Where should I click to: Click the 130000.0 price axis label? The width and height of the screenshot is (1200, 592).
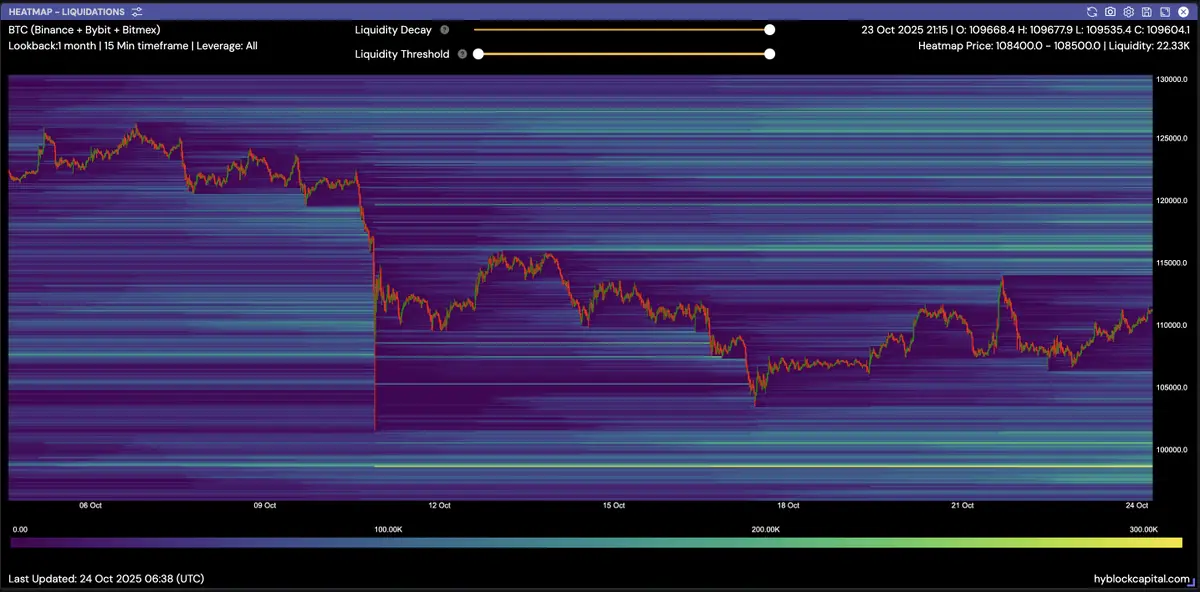[1174, 78]
